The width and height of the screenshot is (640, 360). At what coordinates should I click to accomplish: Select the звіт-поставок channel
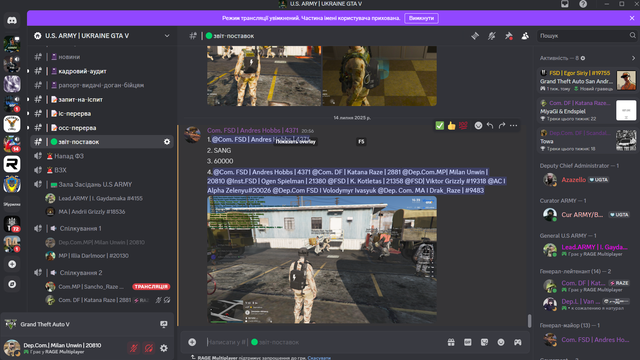(102, 142)
